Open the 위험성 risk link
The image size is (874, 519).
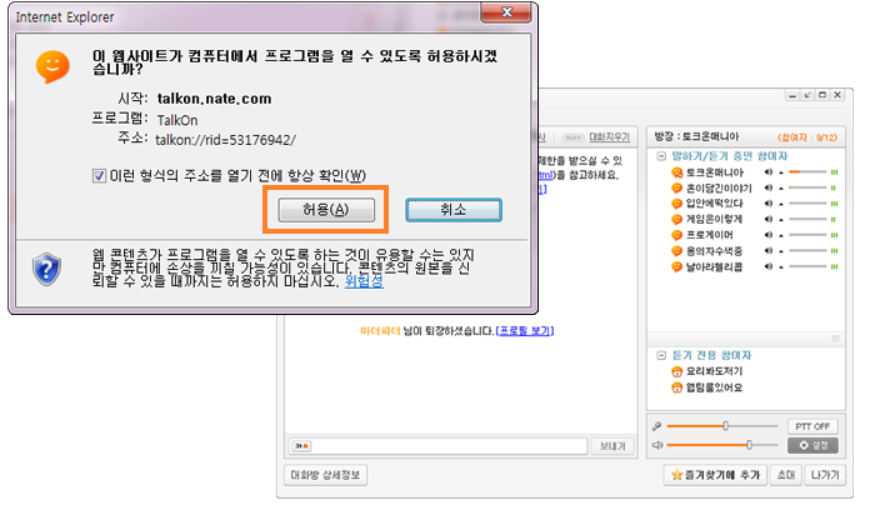tap(363, 281)
